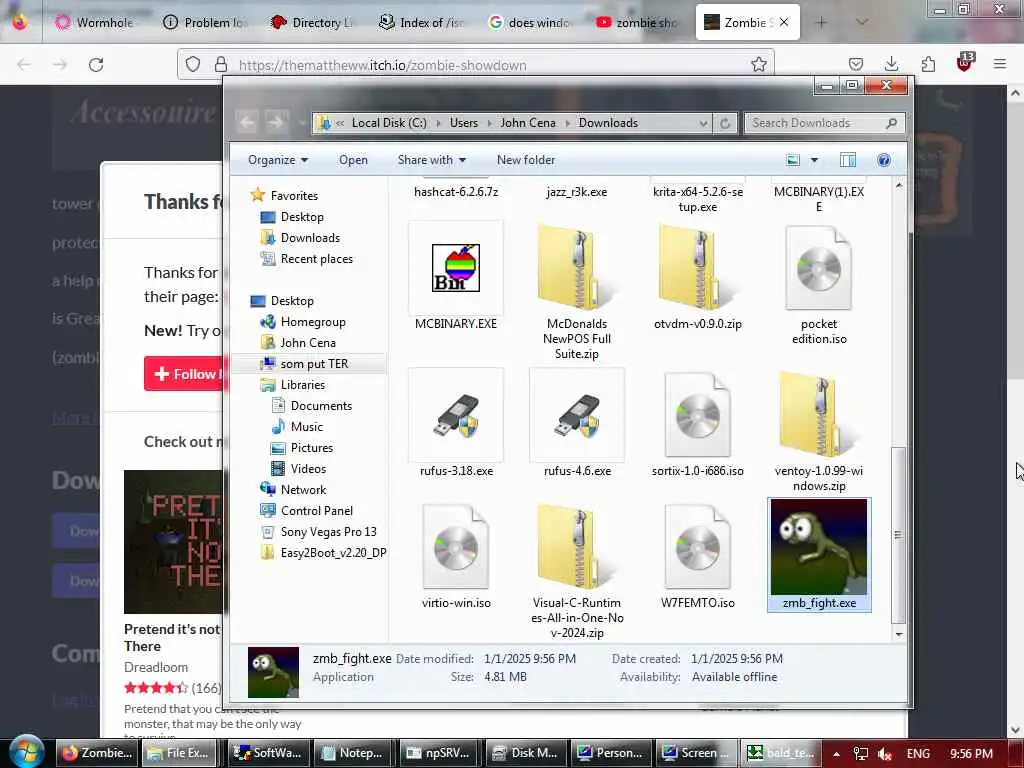Viewport: 1024px width, 768px height.
Task: Open the Easy2Boot_v2.20_DP folder in sidebar
Action: (333, 552)
